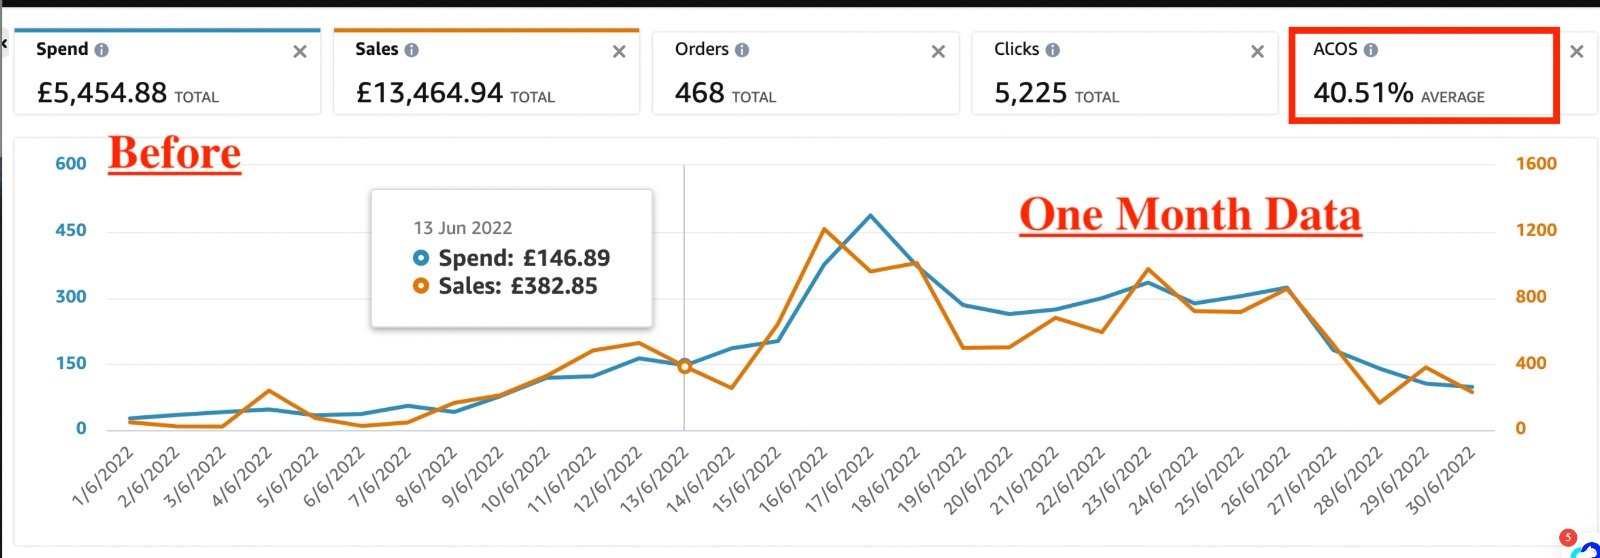Click the blue spend peak on 17/6/2022
This screenshot has width=1600, height=558.
tap(871, 216)
